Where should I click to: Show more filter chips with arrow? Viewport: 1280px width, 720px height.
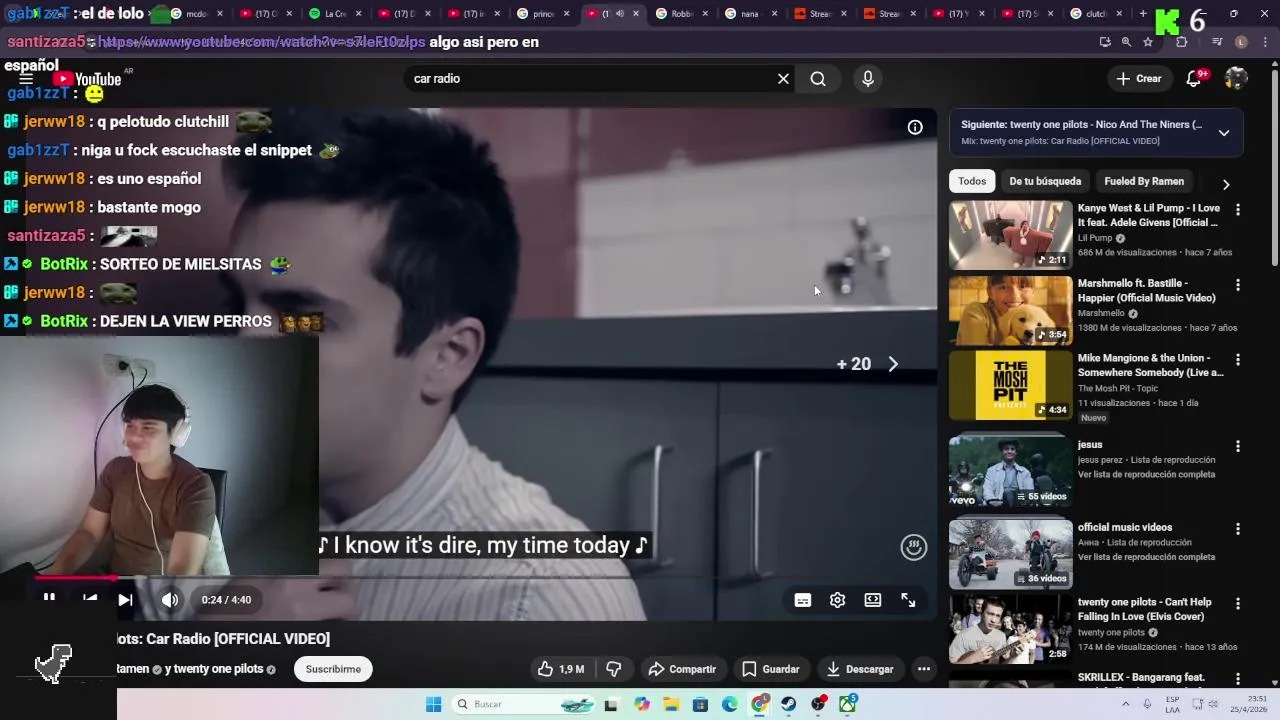tap(1226, 184)
